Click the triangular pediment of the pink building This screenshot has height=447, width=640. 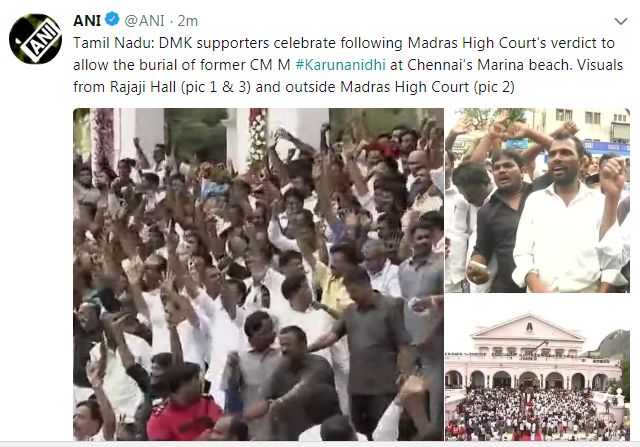529,328
